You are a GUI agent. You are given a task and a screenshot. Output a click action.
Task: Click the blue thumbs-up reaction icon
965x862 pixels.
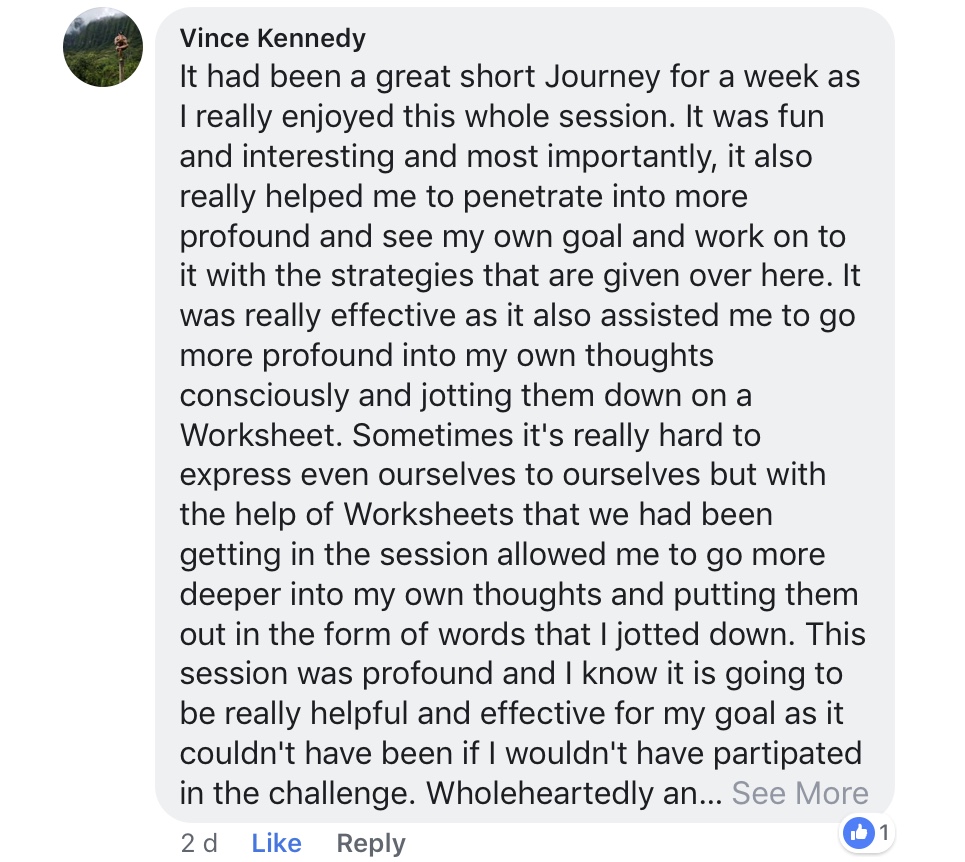[x=859, y=833]
